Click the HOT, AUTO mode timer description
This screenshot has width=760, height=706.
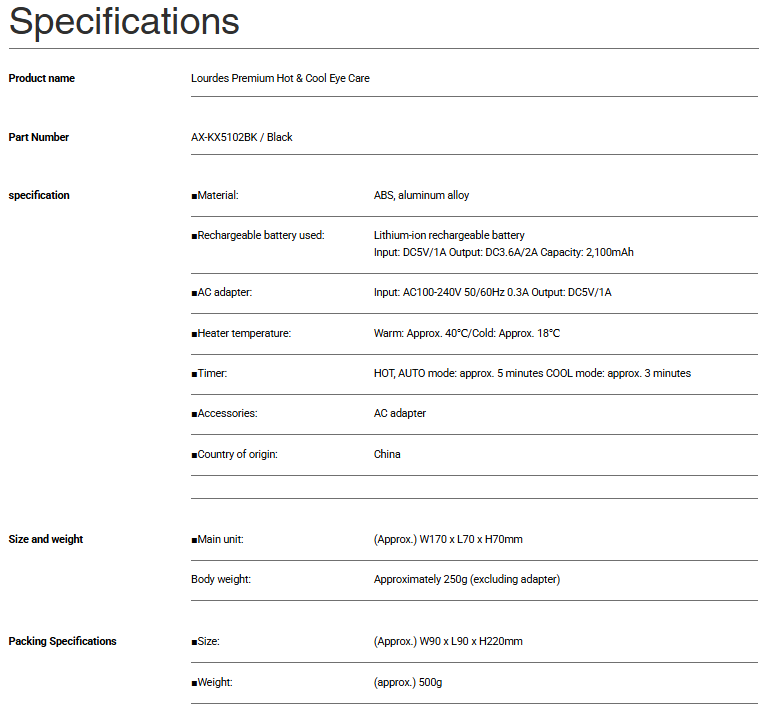(x=532, y=374)
